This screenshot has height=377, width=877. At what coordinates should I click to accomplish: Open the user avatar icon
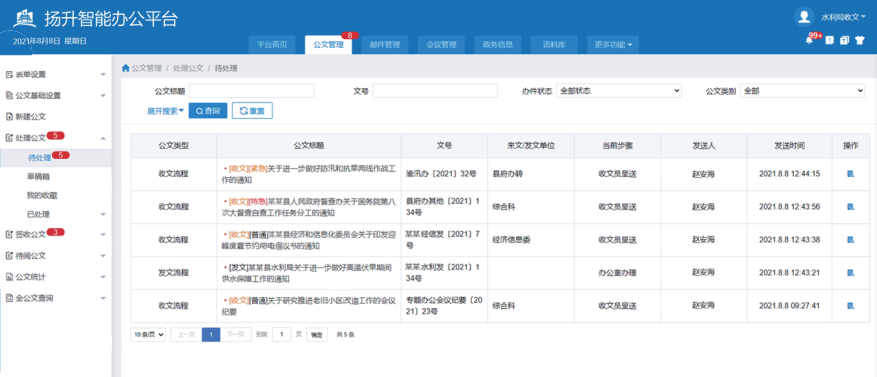pyautogui.click(x=804, y=17)
